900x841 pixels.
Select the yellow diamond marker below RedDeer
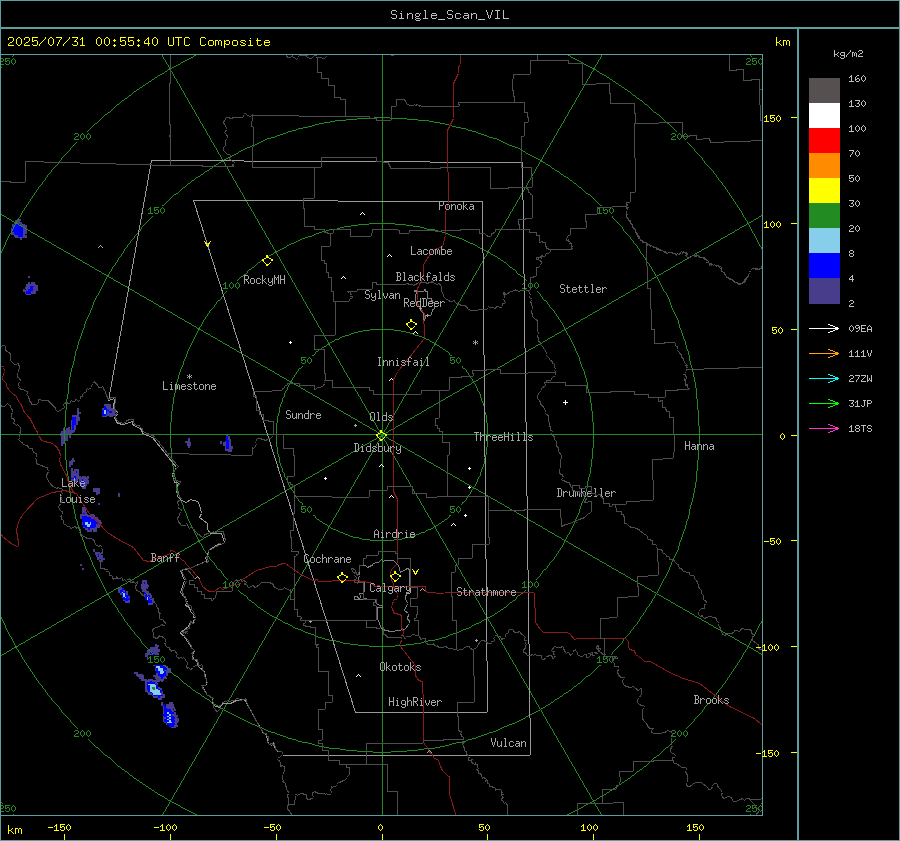[411, 325]
